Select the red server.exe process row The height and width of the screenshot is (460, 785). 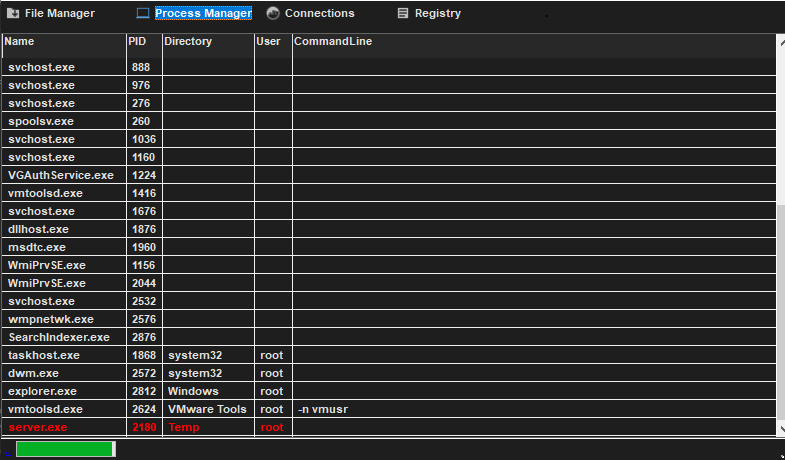tap(38, 427)
